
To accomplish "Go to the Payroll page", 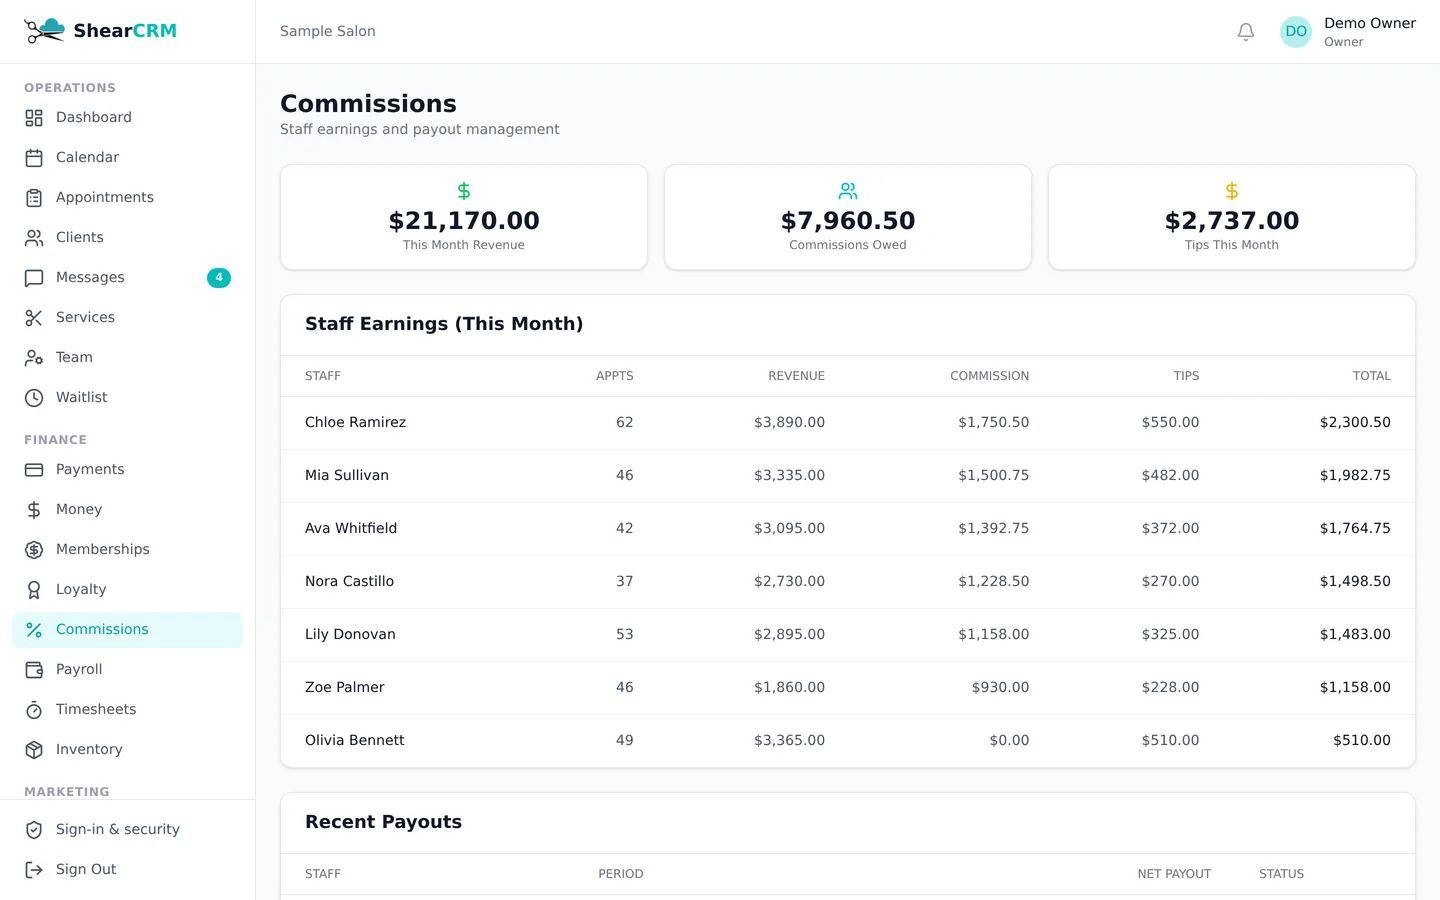I will (x=127, y=670).
